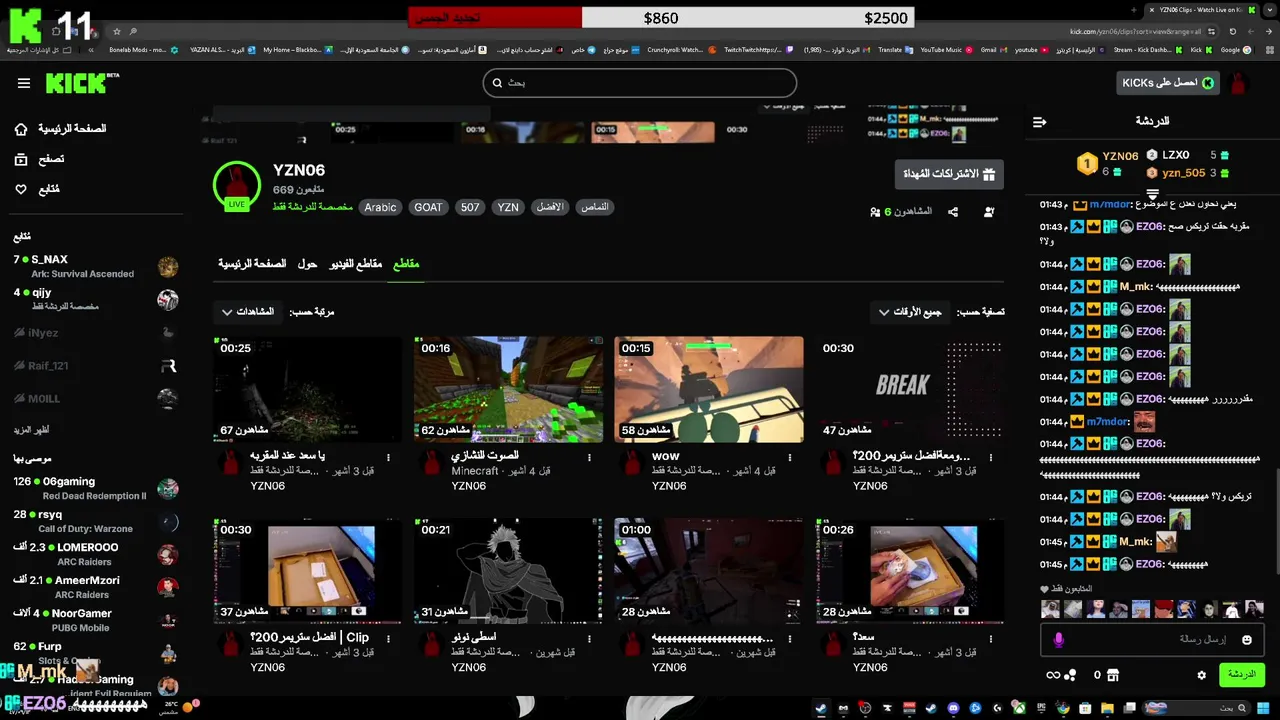This screenshot has width=1280, height=720.
Task: Click the احصل على KICKs button
Action: click(1168, 83)
